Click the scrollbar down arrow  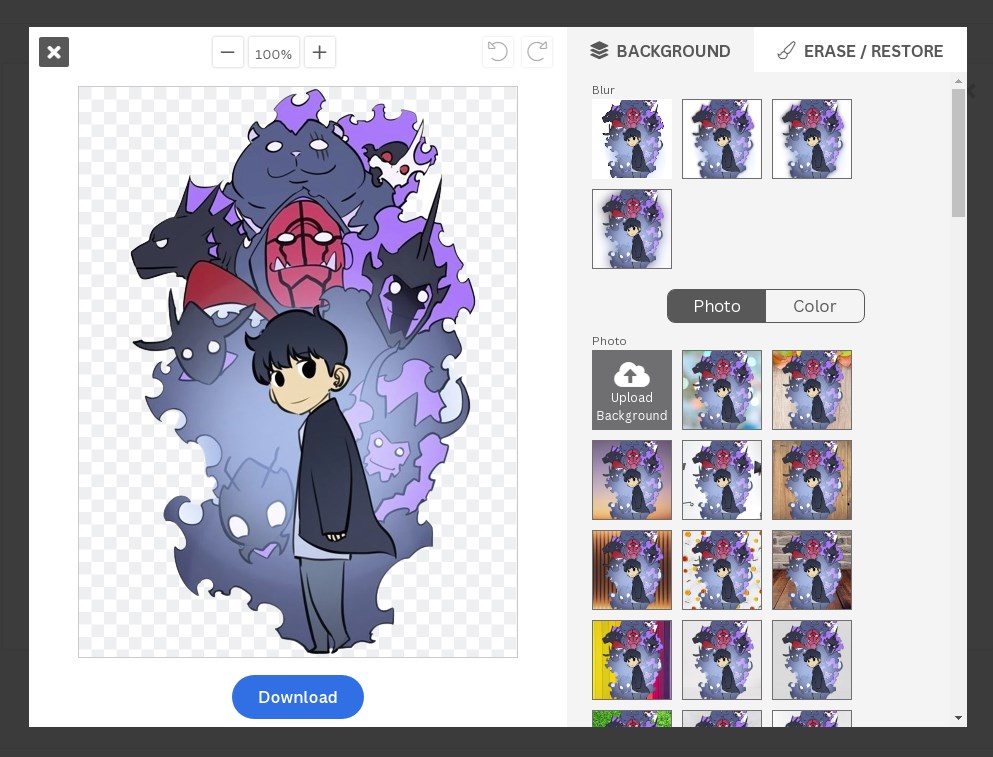point(958,718)
